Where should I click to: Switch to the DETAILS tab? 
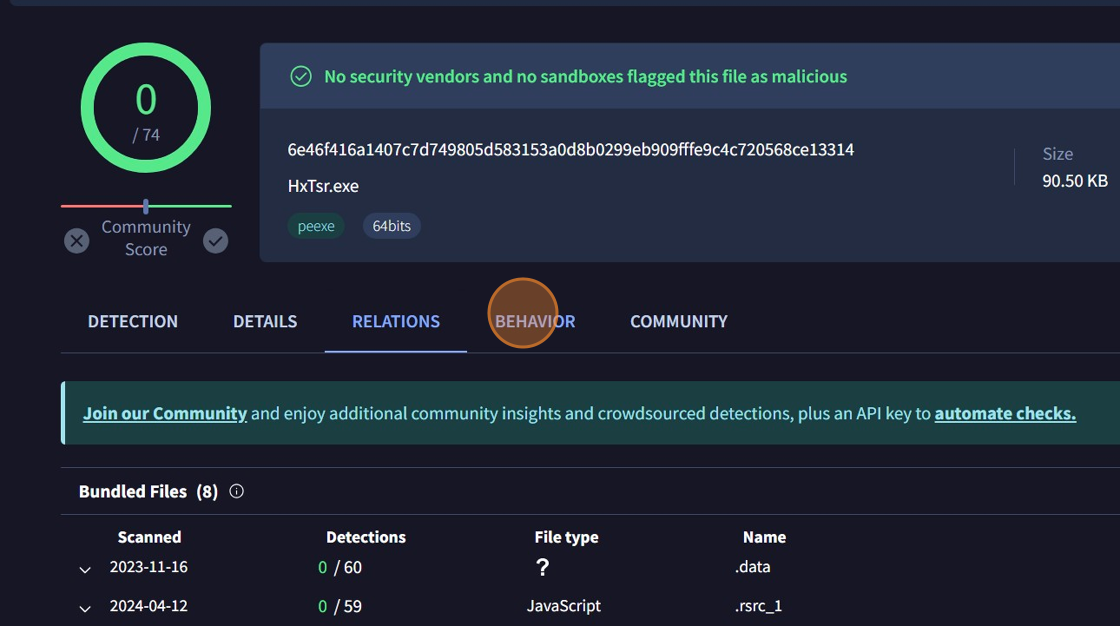coord(265,321)
